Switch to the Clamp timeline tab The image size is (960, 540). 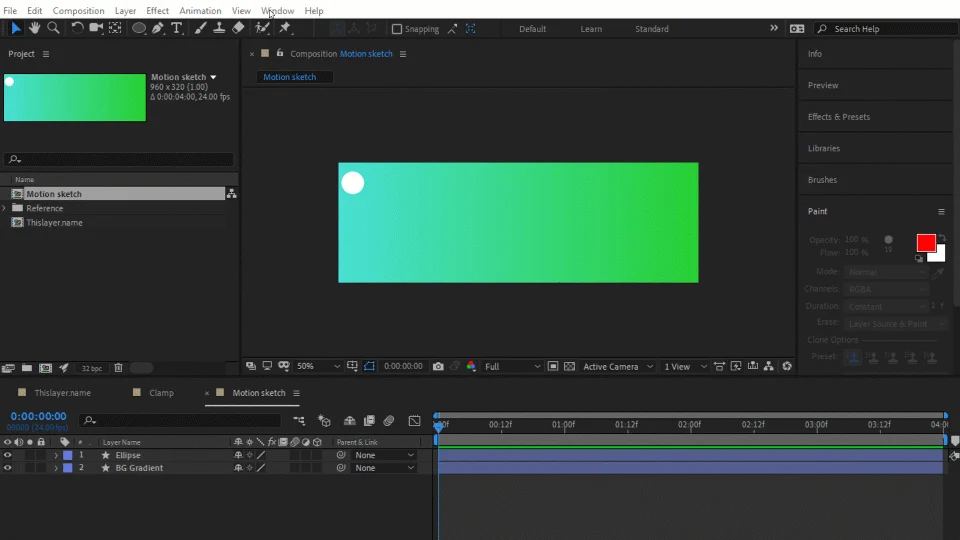tap(161, 392)
